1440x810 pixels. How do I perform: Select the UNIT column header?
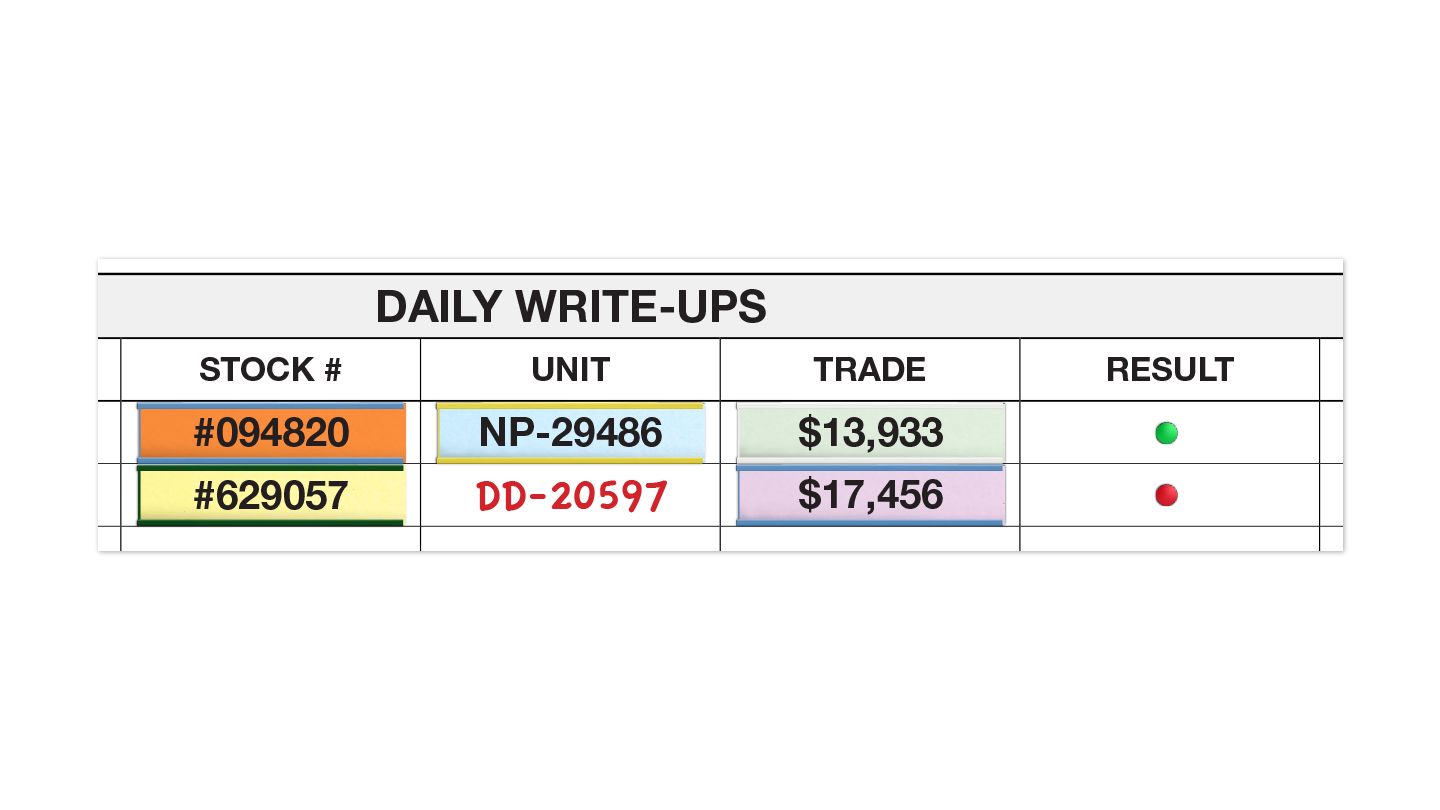click(570, 370)
